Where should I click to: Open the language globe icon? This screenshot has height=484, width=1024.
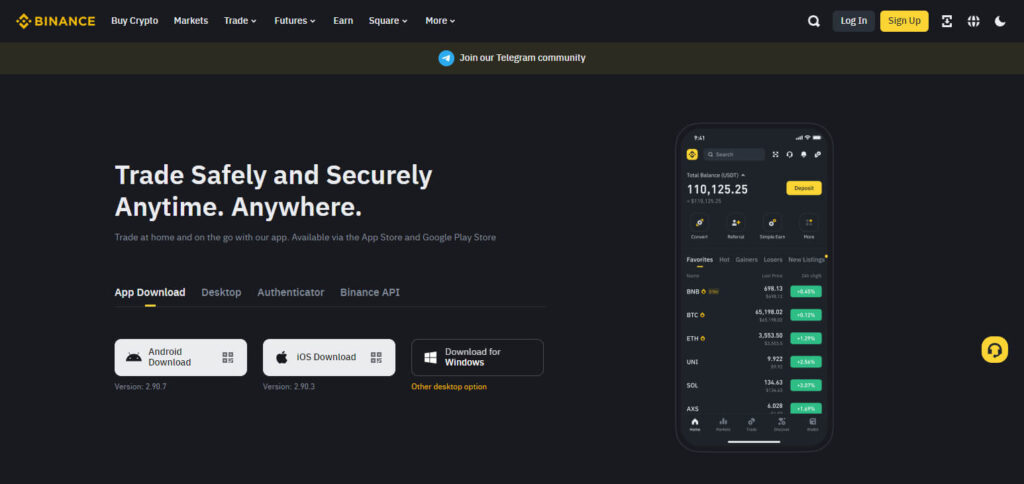click(973, 21)
